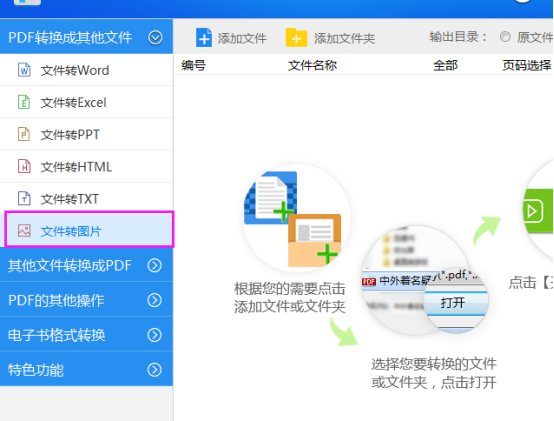The width and height of the screenshot is (554, 421).
Task: Click the 添加文件夹 button label
Action: 344,38
